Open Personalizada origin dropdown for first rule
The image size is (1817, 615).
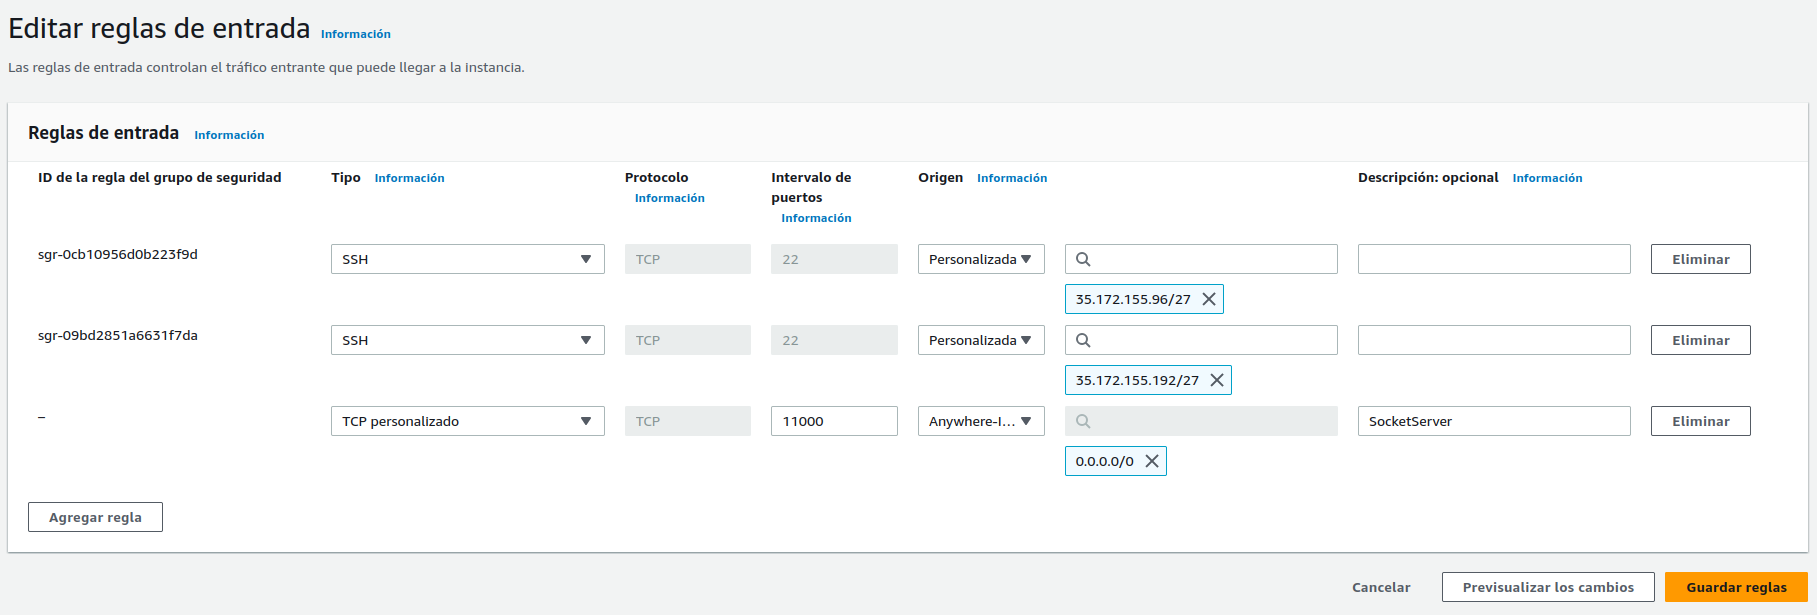pyautogui.click(x=980, y=259)
